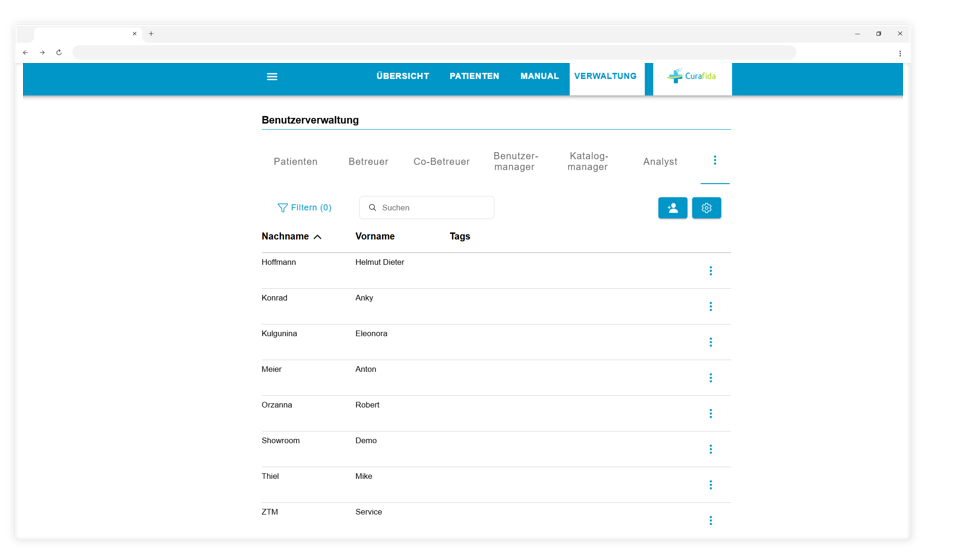Screen dimensions: 968x555
Task: Open the ÜBERSICHT navigation item
Action: pos(403,76)
